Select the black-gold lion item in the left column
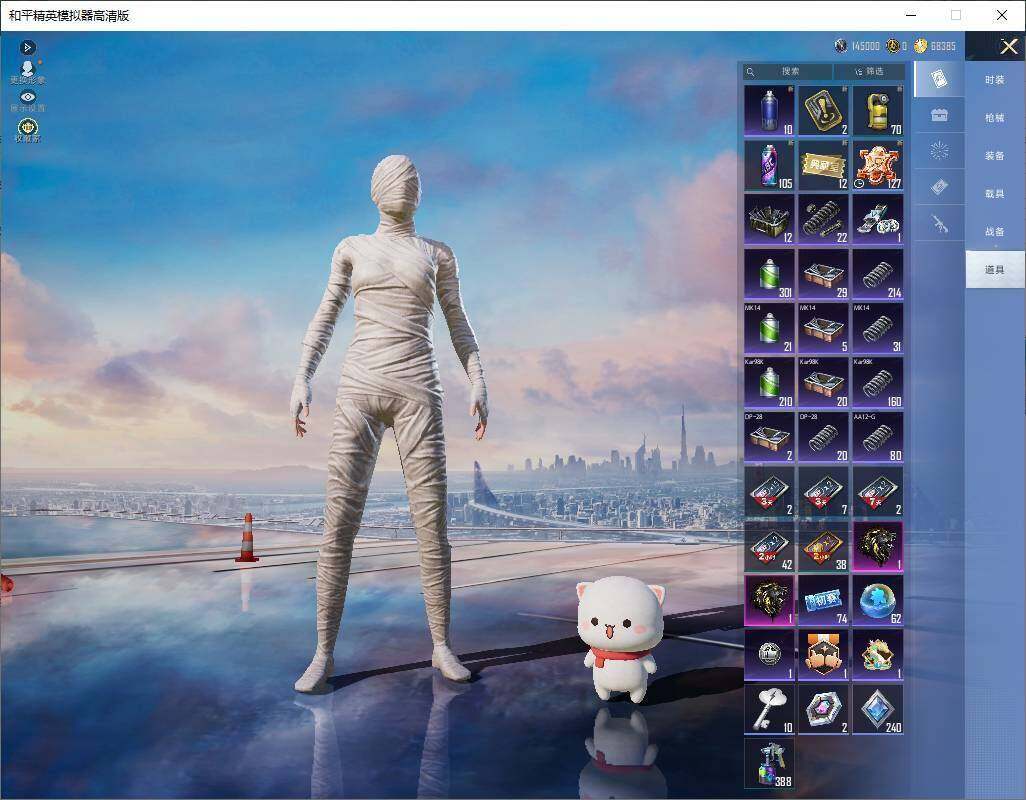1026x800 pixels. coord(770,600)
